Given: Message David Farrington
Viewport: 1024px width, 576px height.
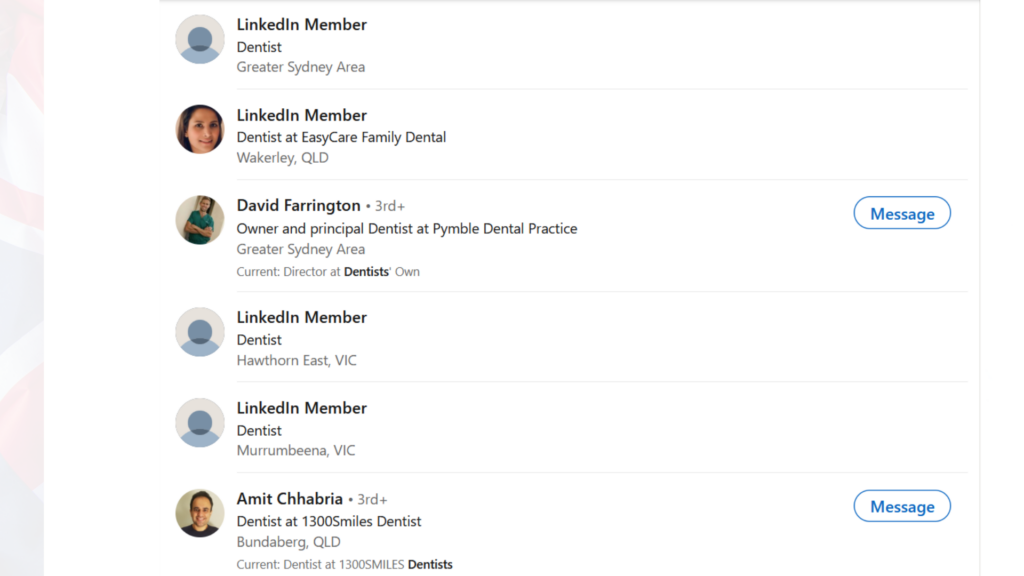Looking at the screenshot, I should click(901, 212).
